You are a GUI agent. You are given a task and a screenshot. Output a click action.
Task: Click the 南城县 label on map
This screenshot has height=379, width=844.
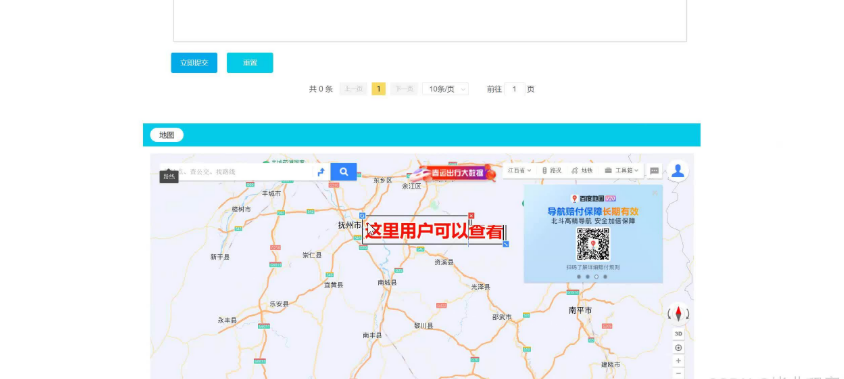pyautogui.click(x=387, y=282)
